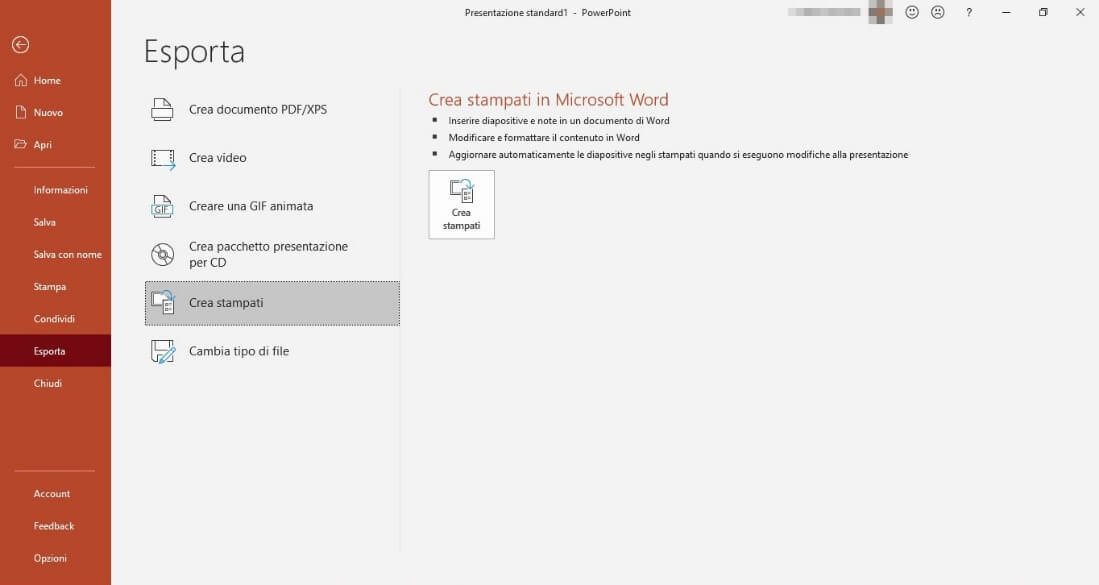Screen dimensions: 1099x585
Task: Open the Account page
Action: pyautogui.click(x=52, y=494)
